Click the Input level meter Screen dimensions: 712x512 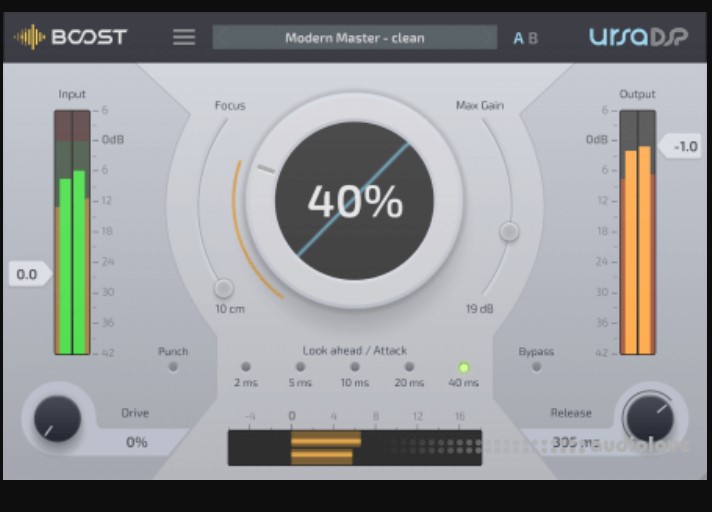[72, 232]
